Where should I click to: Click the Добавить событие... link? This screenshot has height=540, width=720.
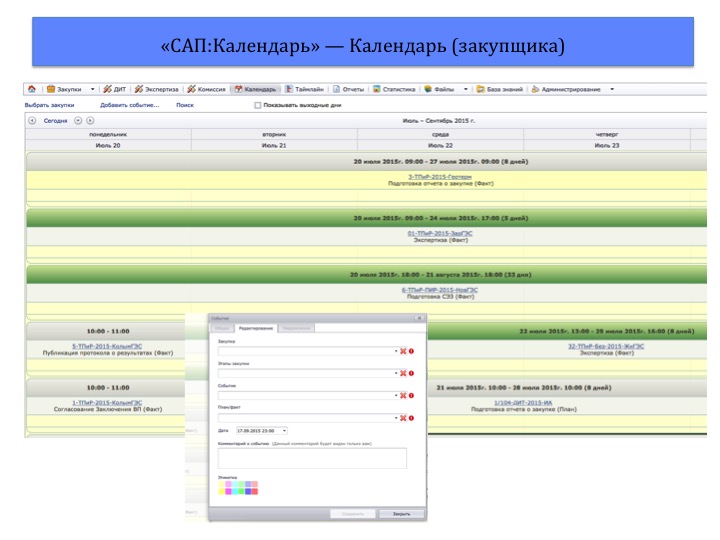[x=129, y=105]
